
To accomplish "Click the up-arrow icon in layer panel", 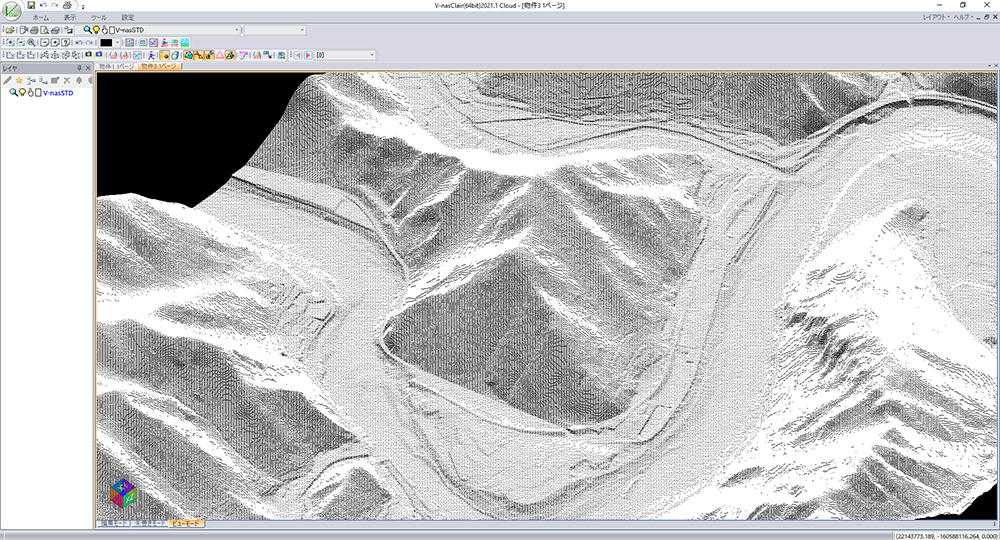I will [x=79, y=80].
